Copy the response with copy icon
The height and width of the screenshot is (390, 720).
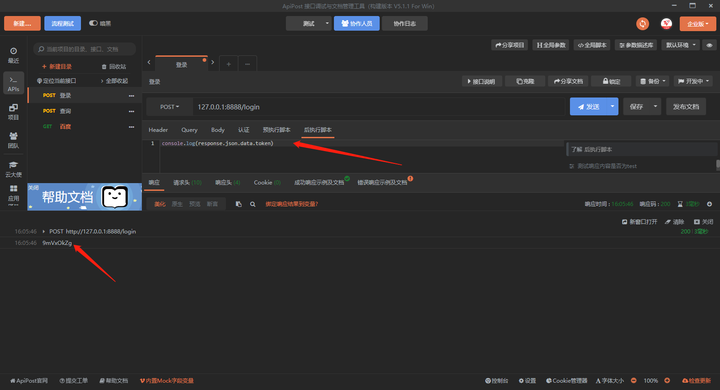click(x=238, y=204)
